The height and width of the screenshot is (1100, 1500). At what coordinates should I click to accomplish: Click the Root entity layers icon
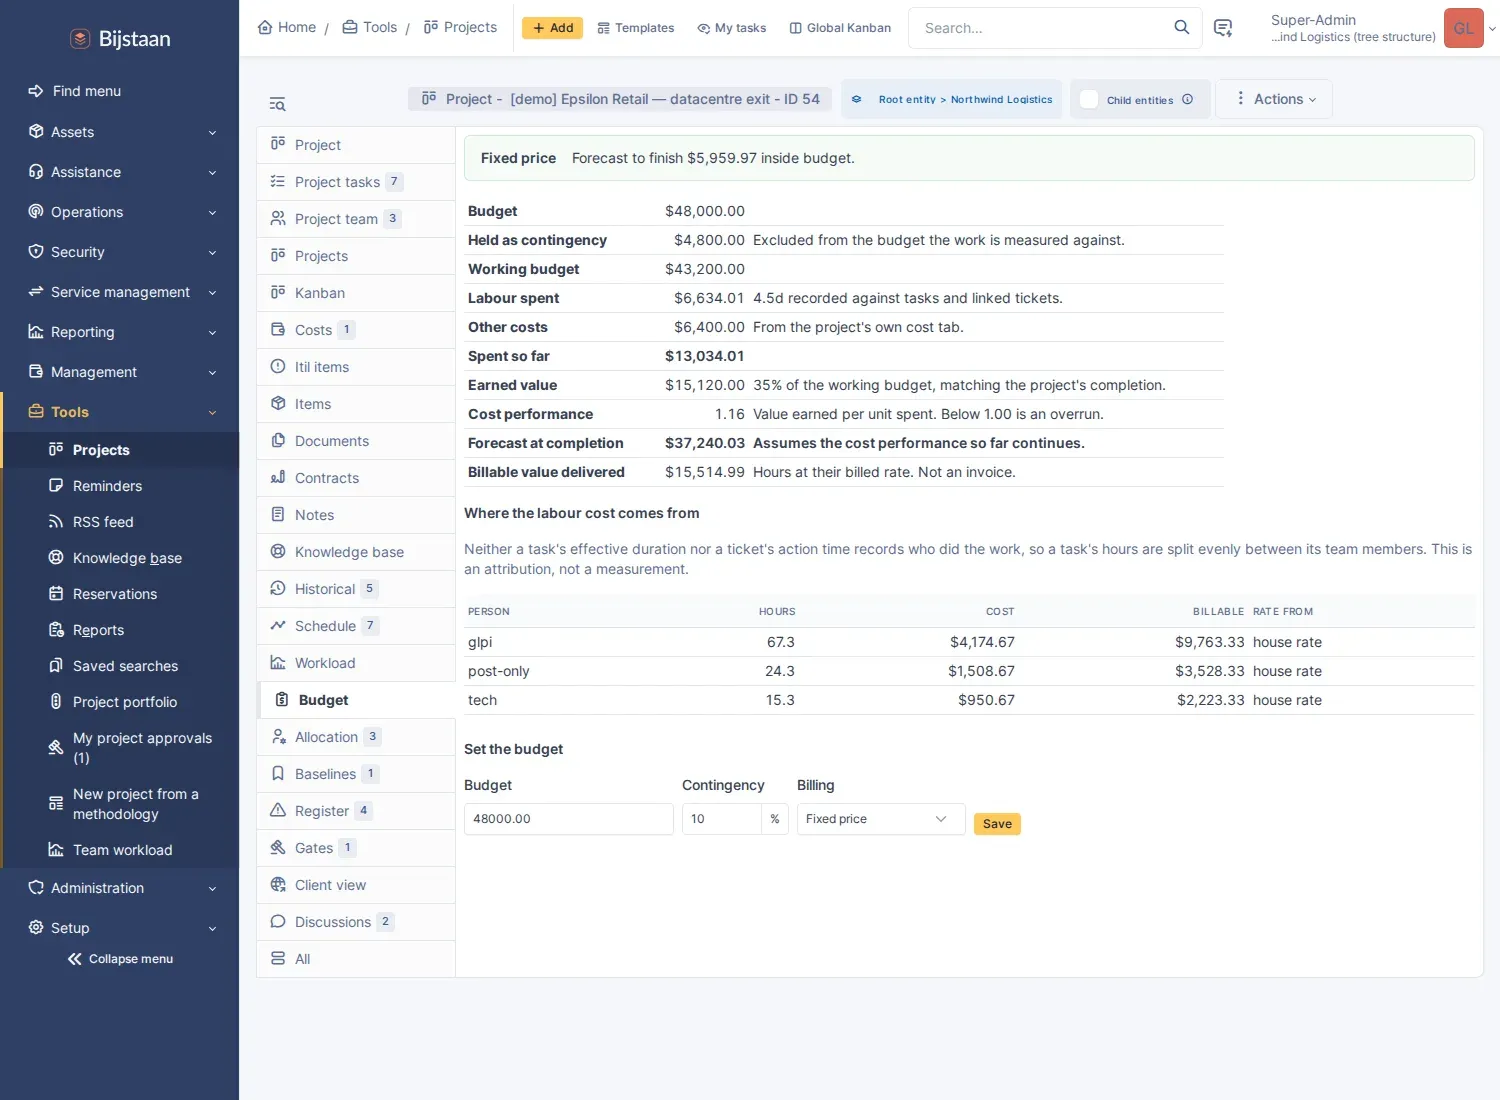857,99
